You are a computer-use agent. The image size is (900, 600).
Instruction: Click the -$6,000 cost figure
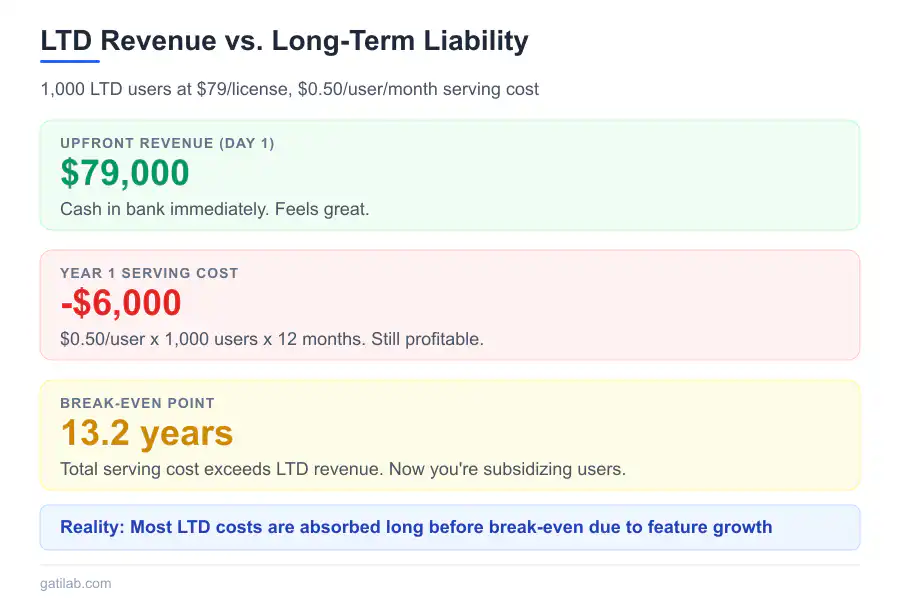[121, 303]
